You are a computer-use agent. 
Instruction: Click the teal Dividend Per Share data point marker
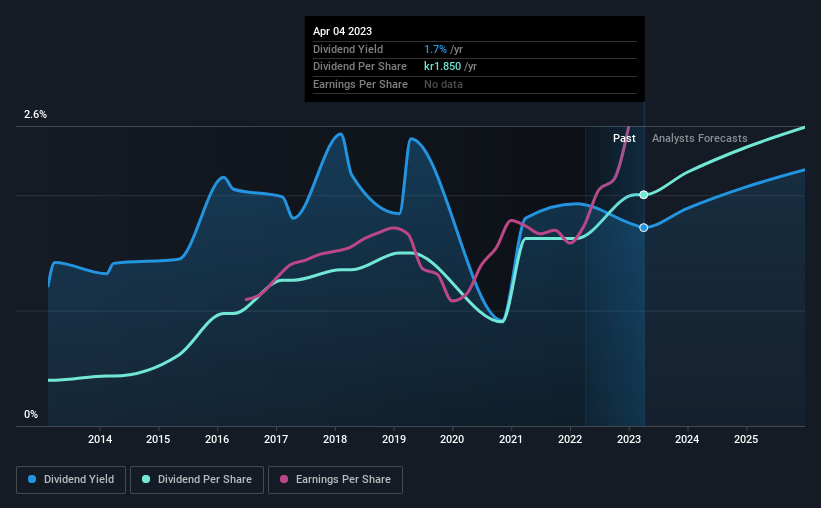pos(644,195)
